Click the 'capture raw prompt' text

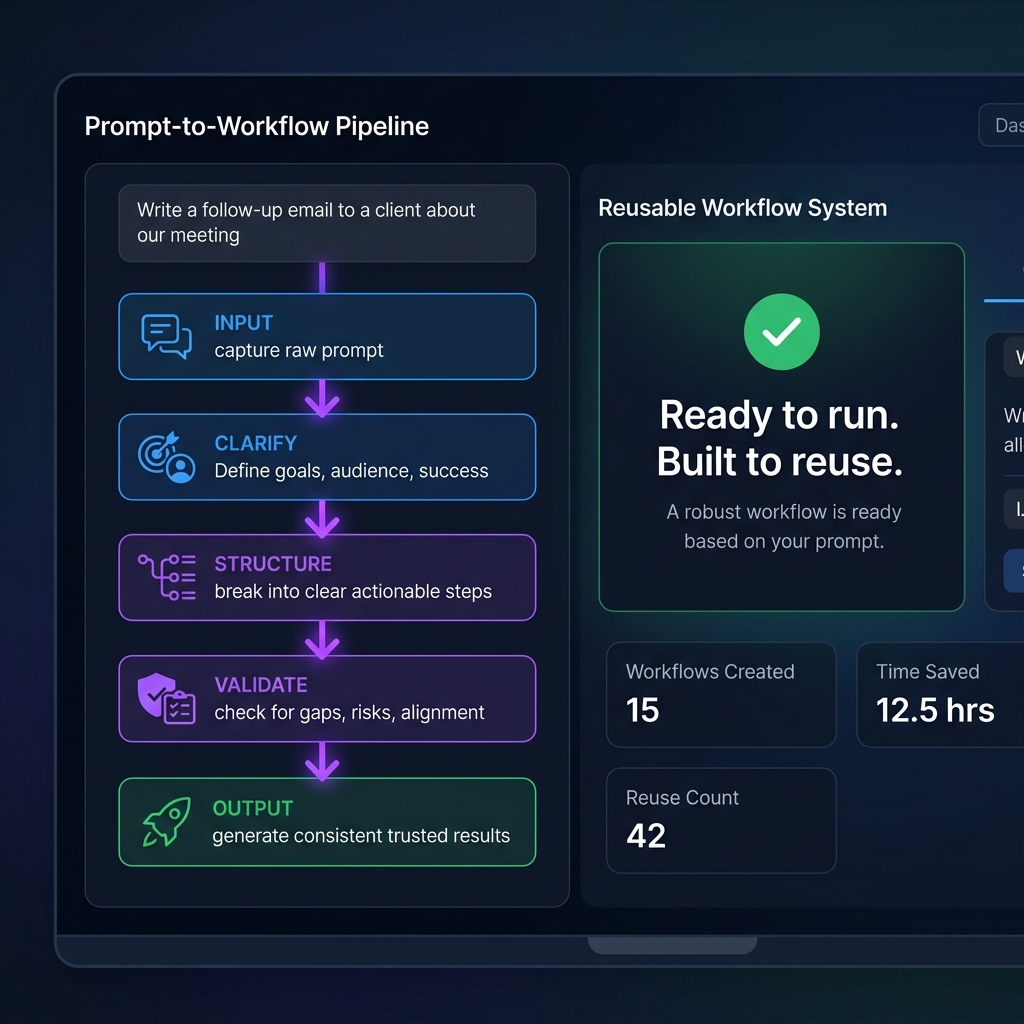click(298, 351)
